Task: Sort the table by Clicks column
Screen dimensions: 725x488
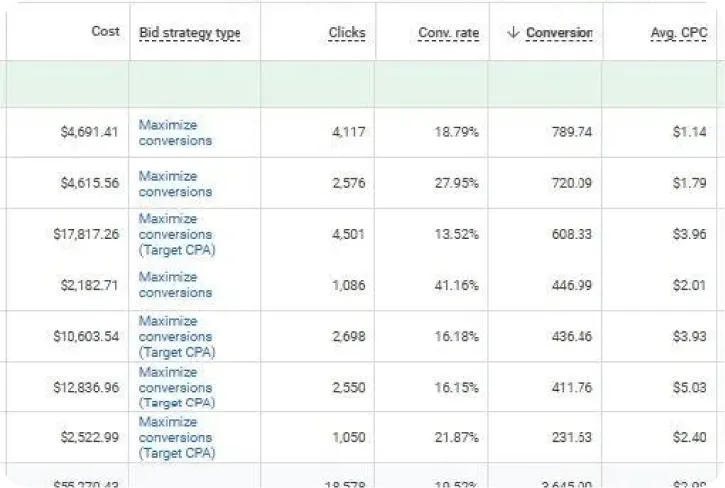Action: (x=347, y=33)
